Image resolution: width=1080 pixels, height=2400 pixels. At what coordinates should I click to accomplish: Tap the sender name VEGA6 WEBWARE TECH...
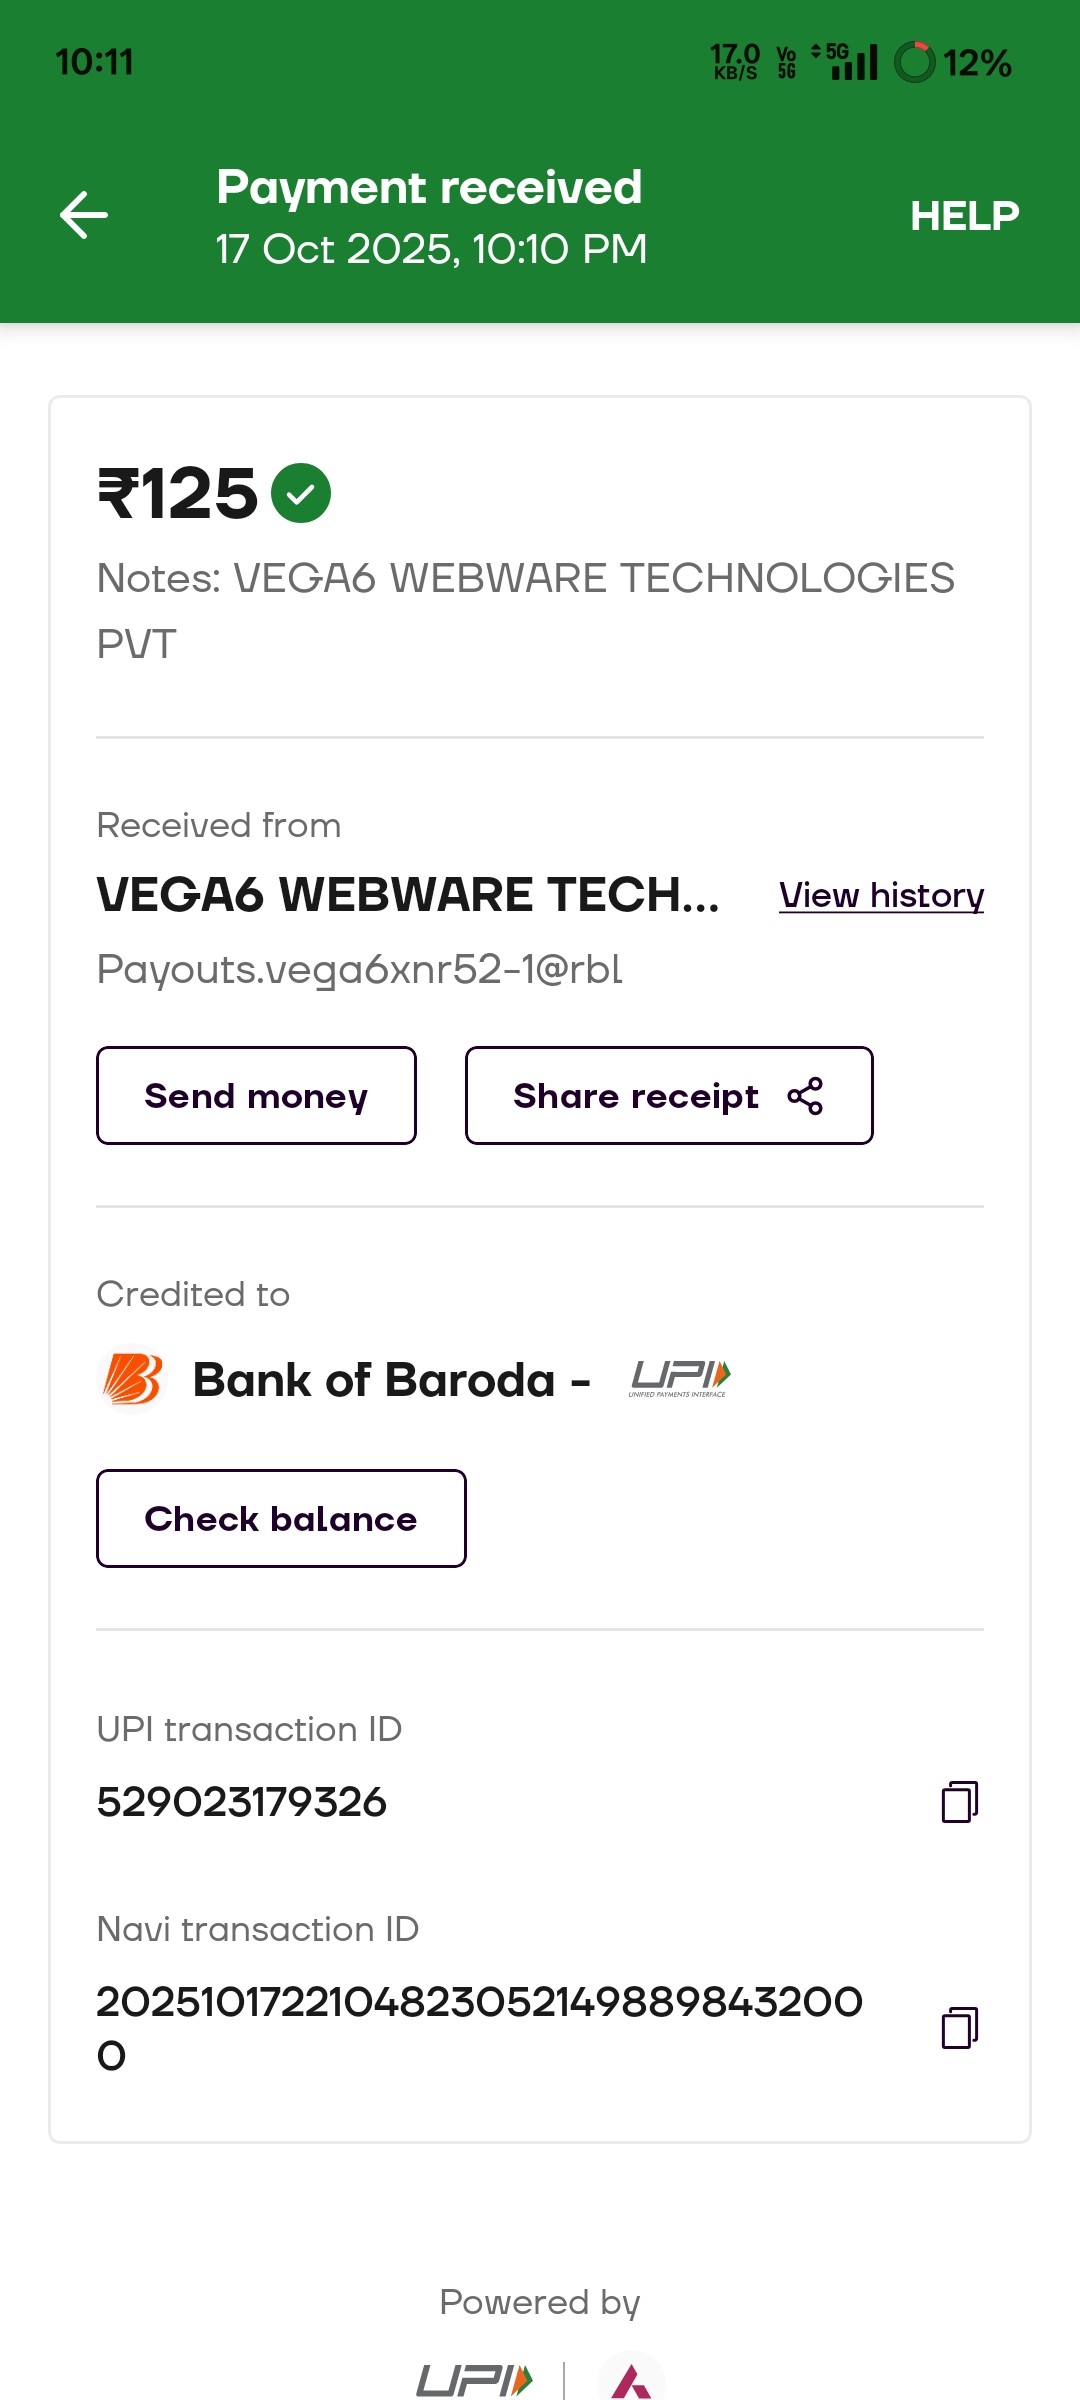point(408,895)
